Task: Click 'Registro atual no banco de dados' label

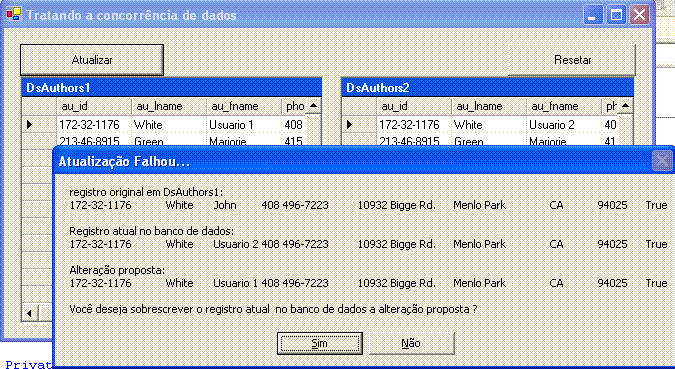Action: point(152,231)
